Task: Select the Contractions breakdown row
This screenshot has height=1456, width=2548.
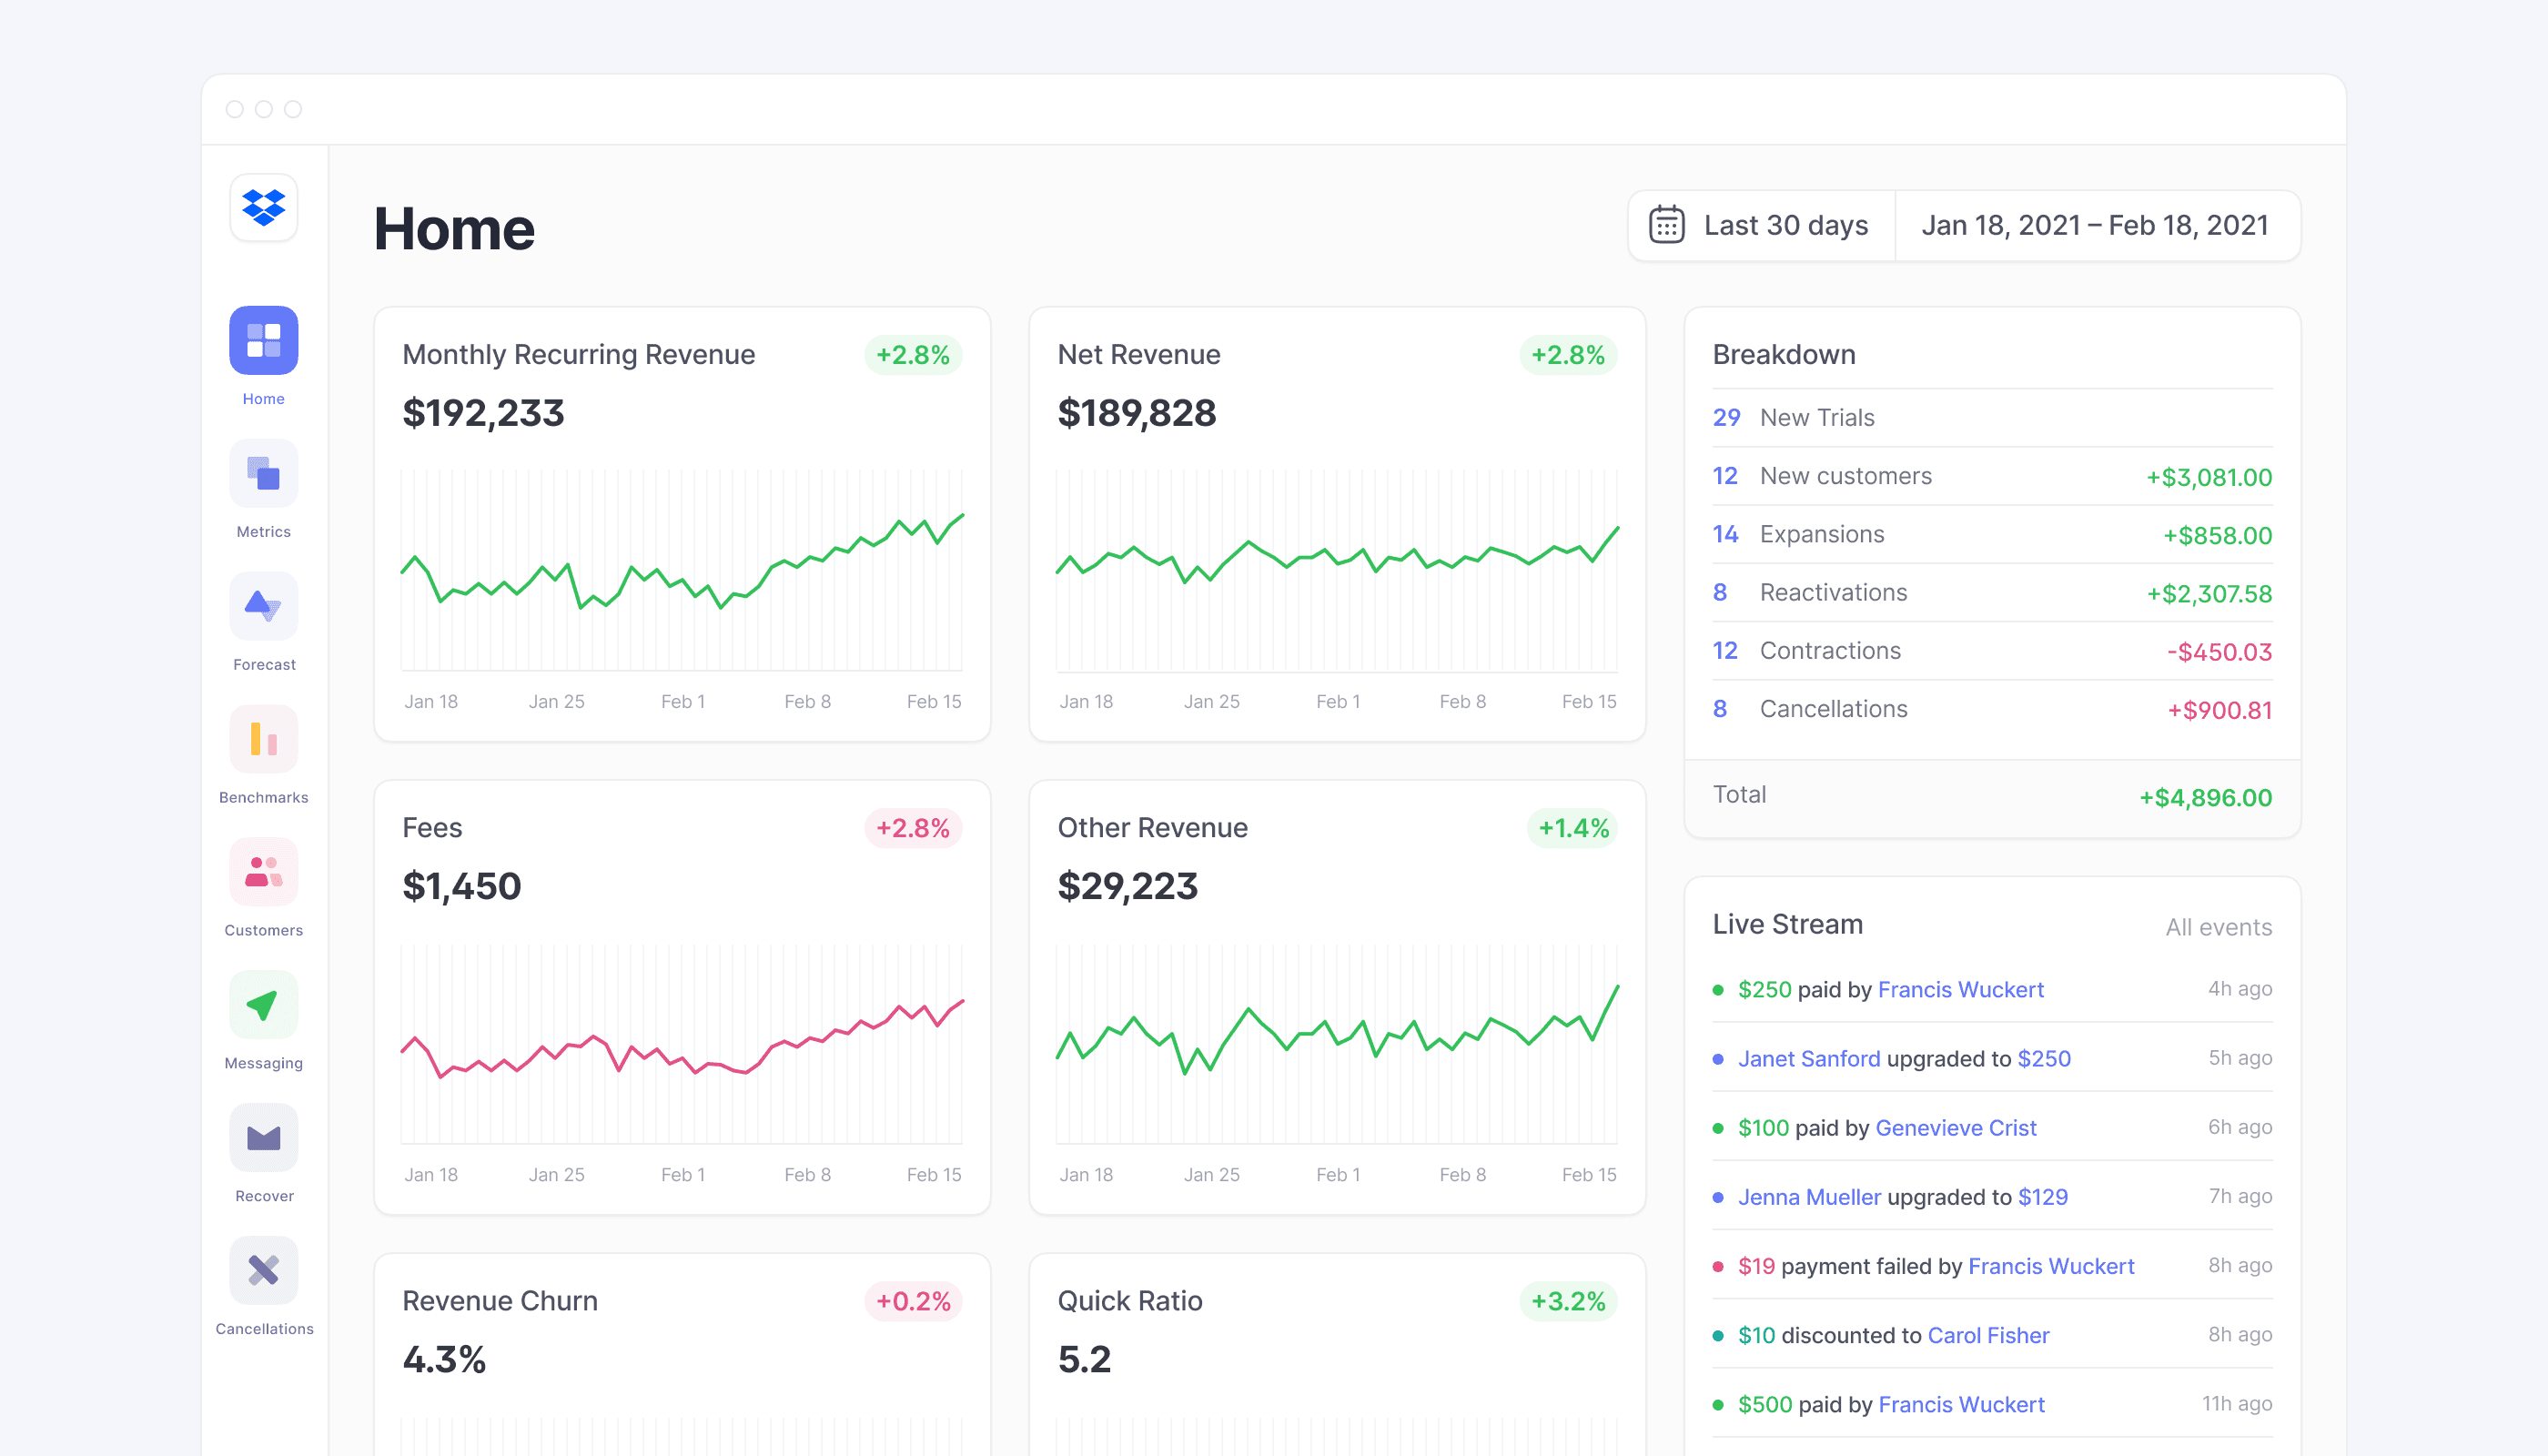Action: 1992,650
